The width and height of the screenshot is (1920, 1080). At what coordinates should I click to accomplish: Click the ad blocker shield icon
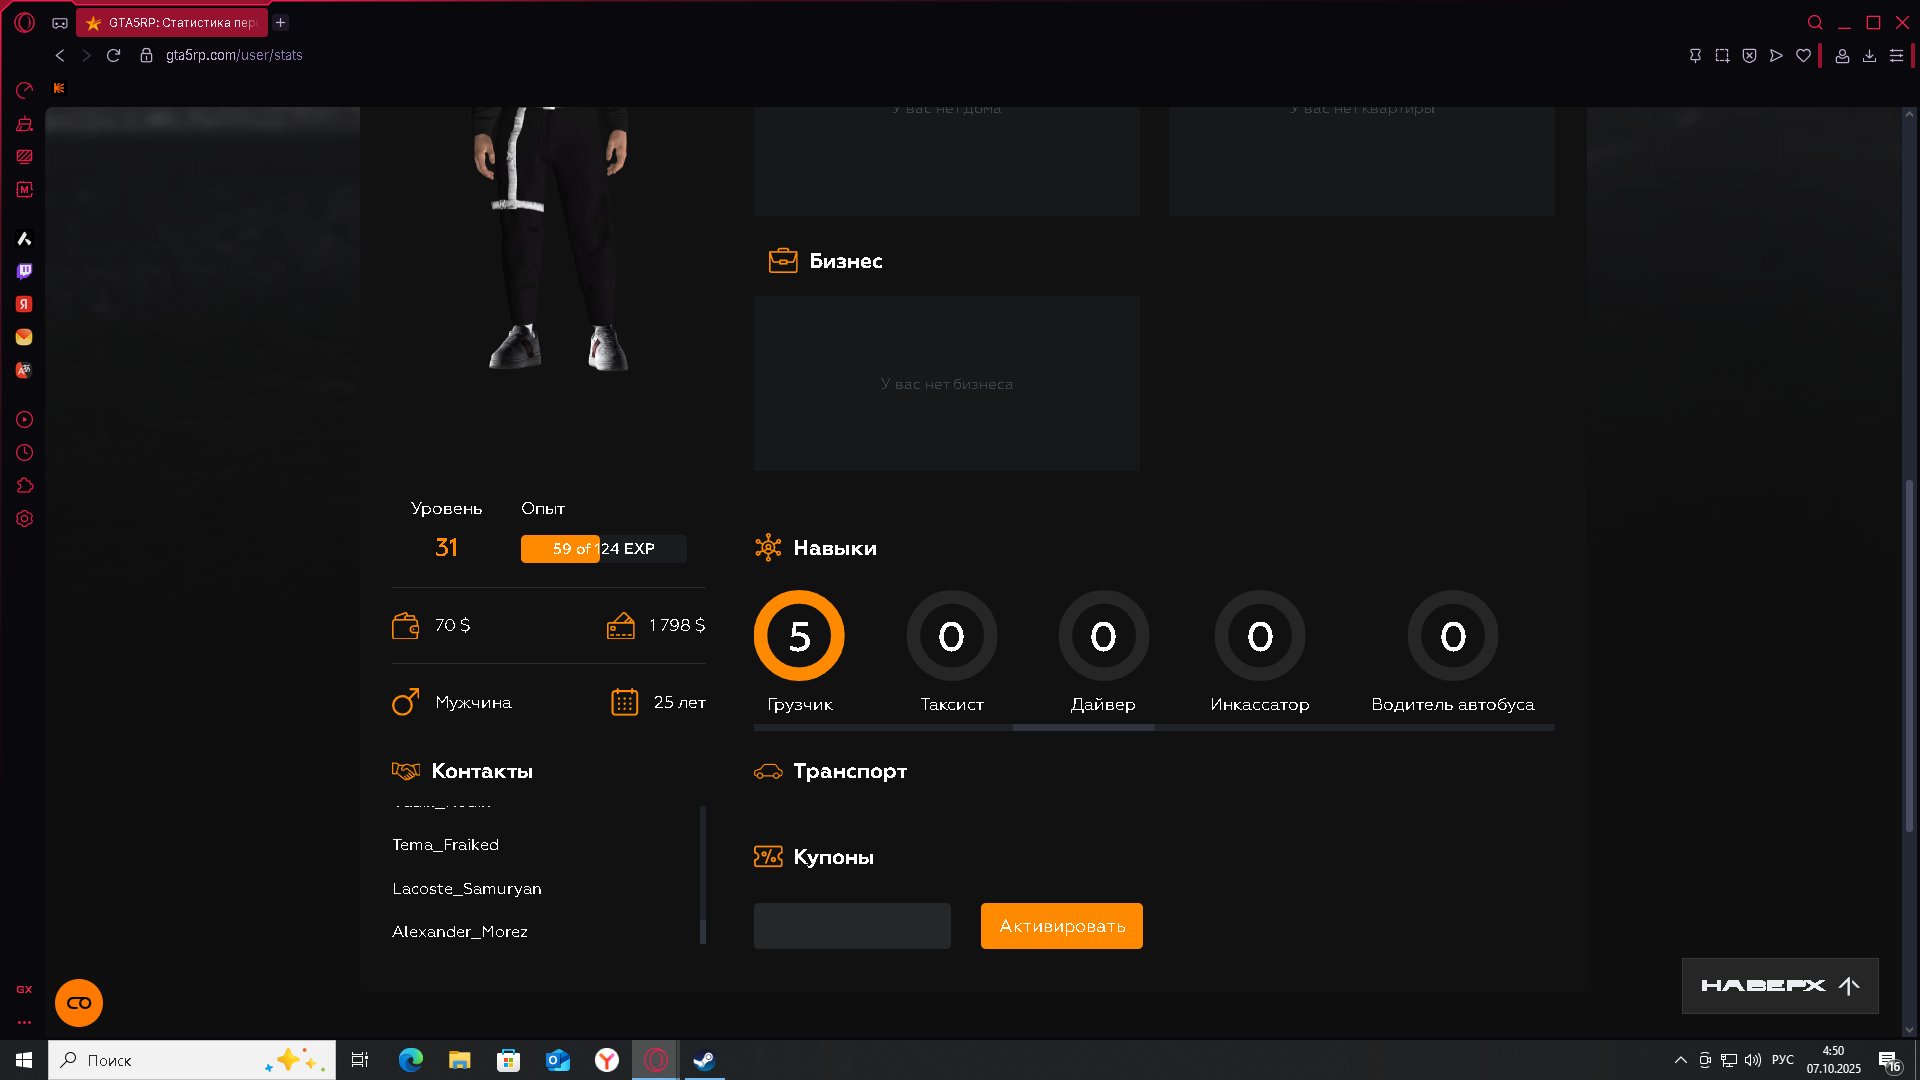[1749, 56]
